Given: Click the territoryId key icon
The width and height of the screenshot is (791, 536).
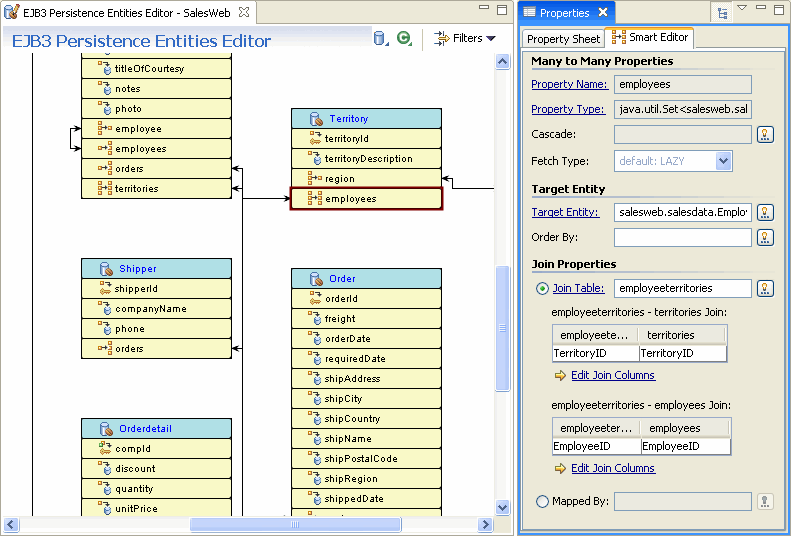Looking at the screenshot, I should [315, 138].
